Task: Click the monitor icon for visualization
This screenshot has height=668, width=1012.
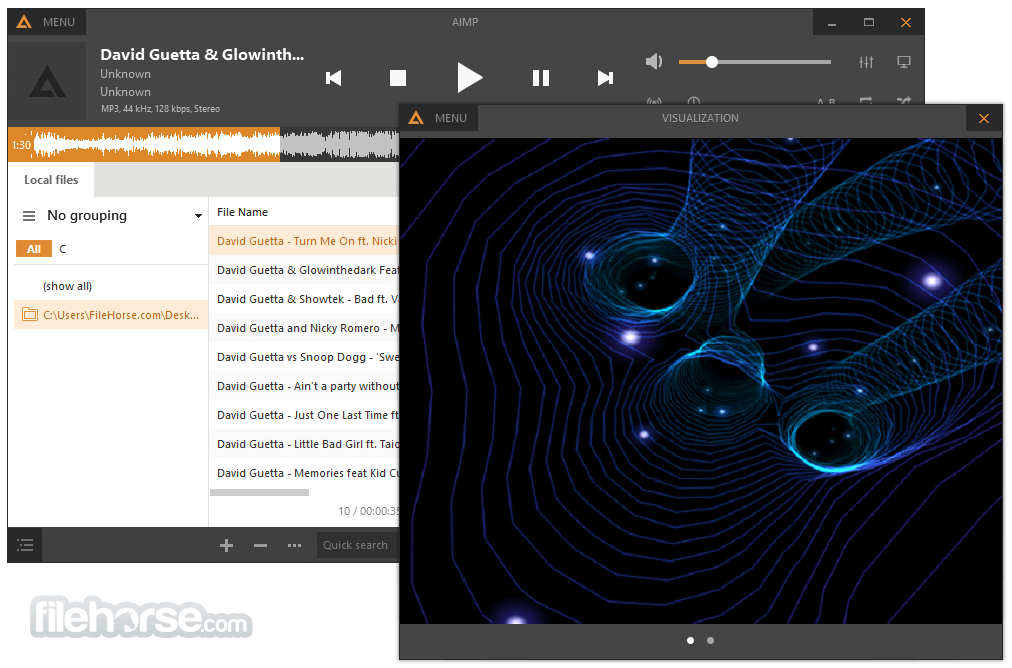Action: (904, 62)
